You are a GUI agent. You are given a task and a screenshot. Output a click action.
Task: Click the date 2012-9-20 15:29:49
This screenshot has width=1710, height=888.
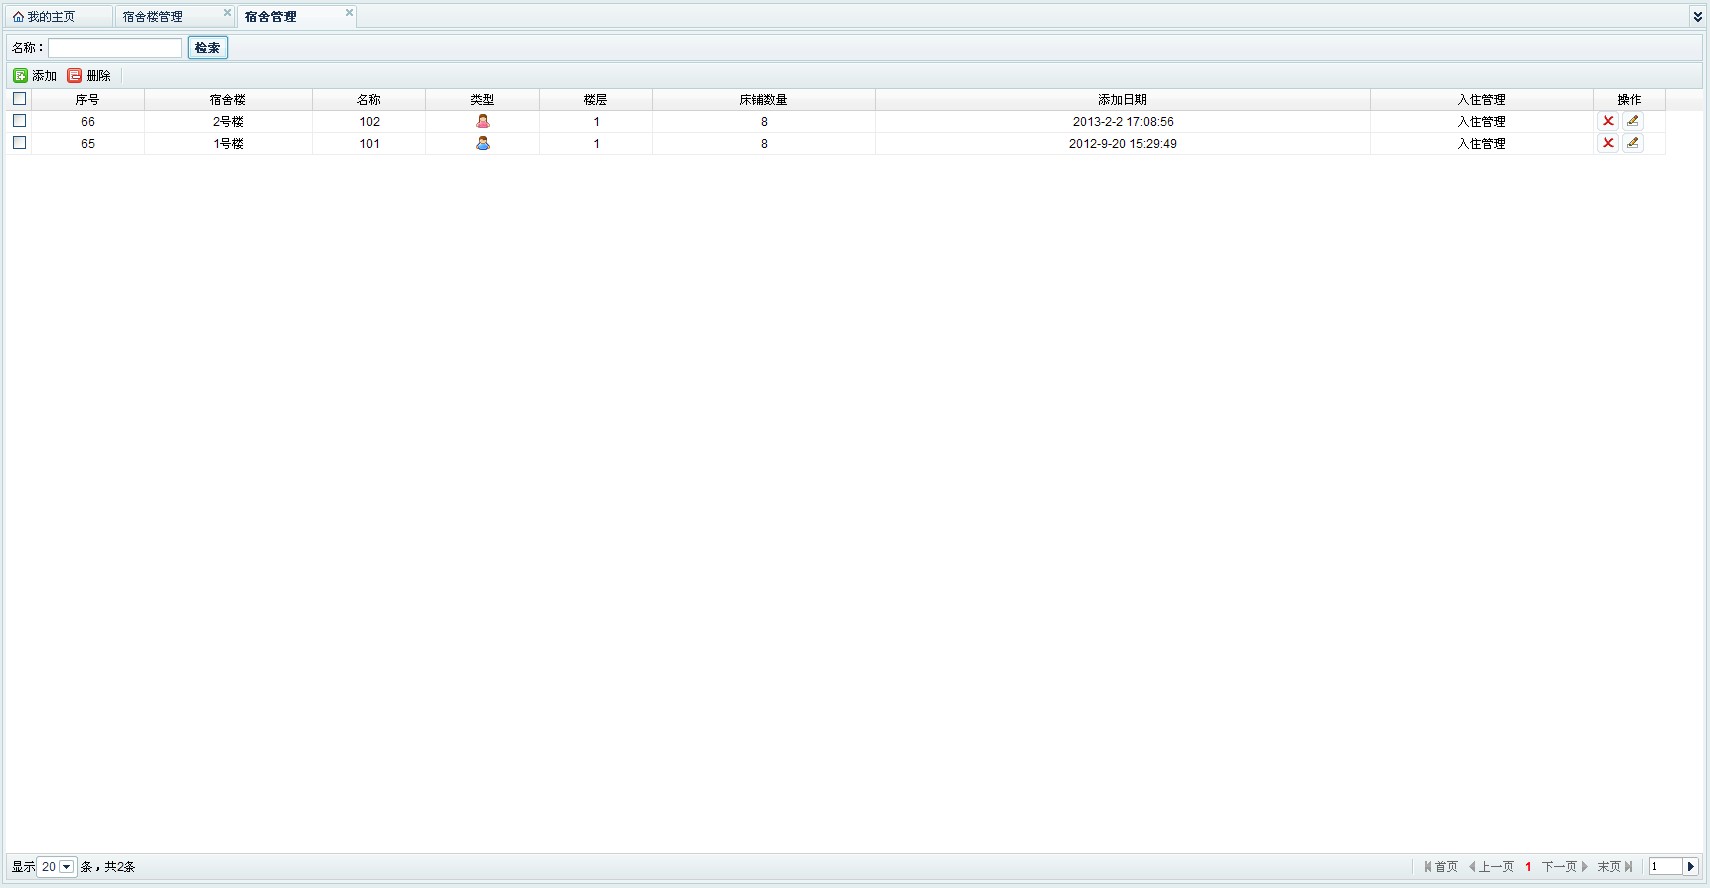[x=1123, y=144]
